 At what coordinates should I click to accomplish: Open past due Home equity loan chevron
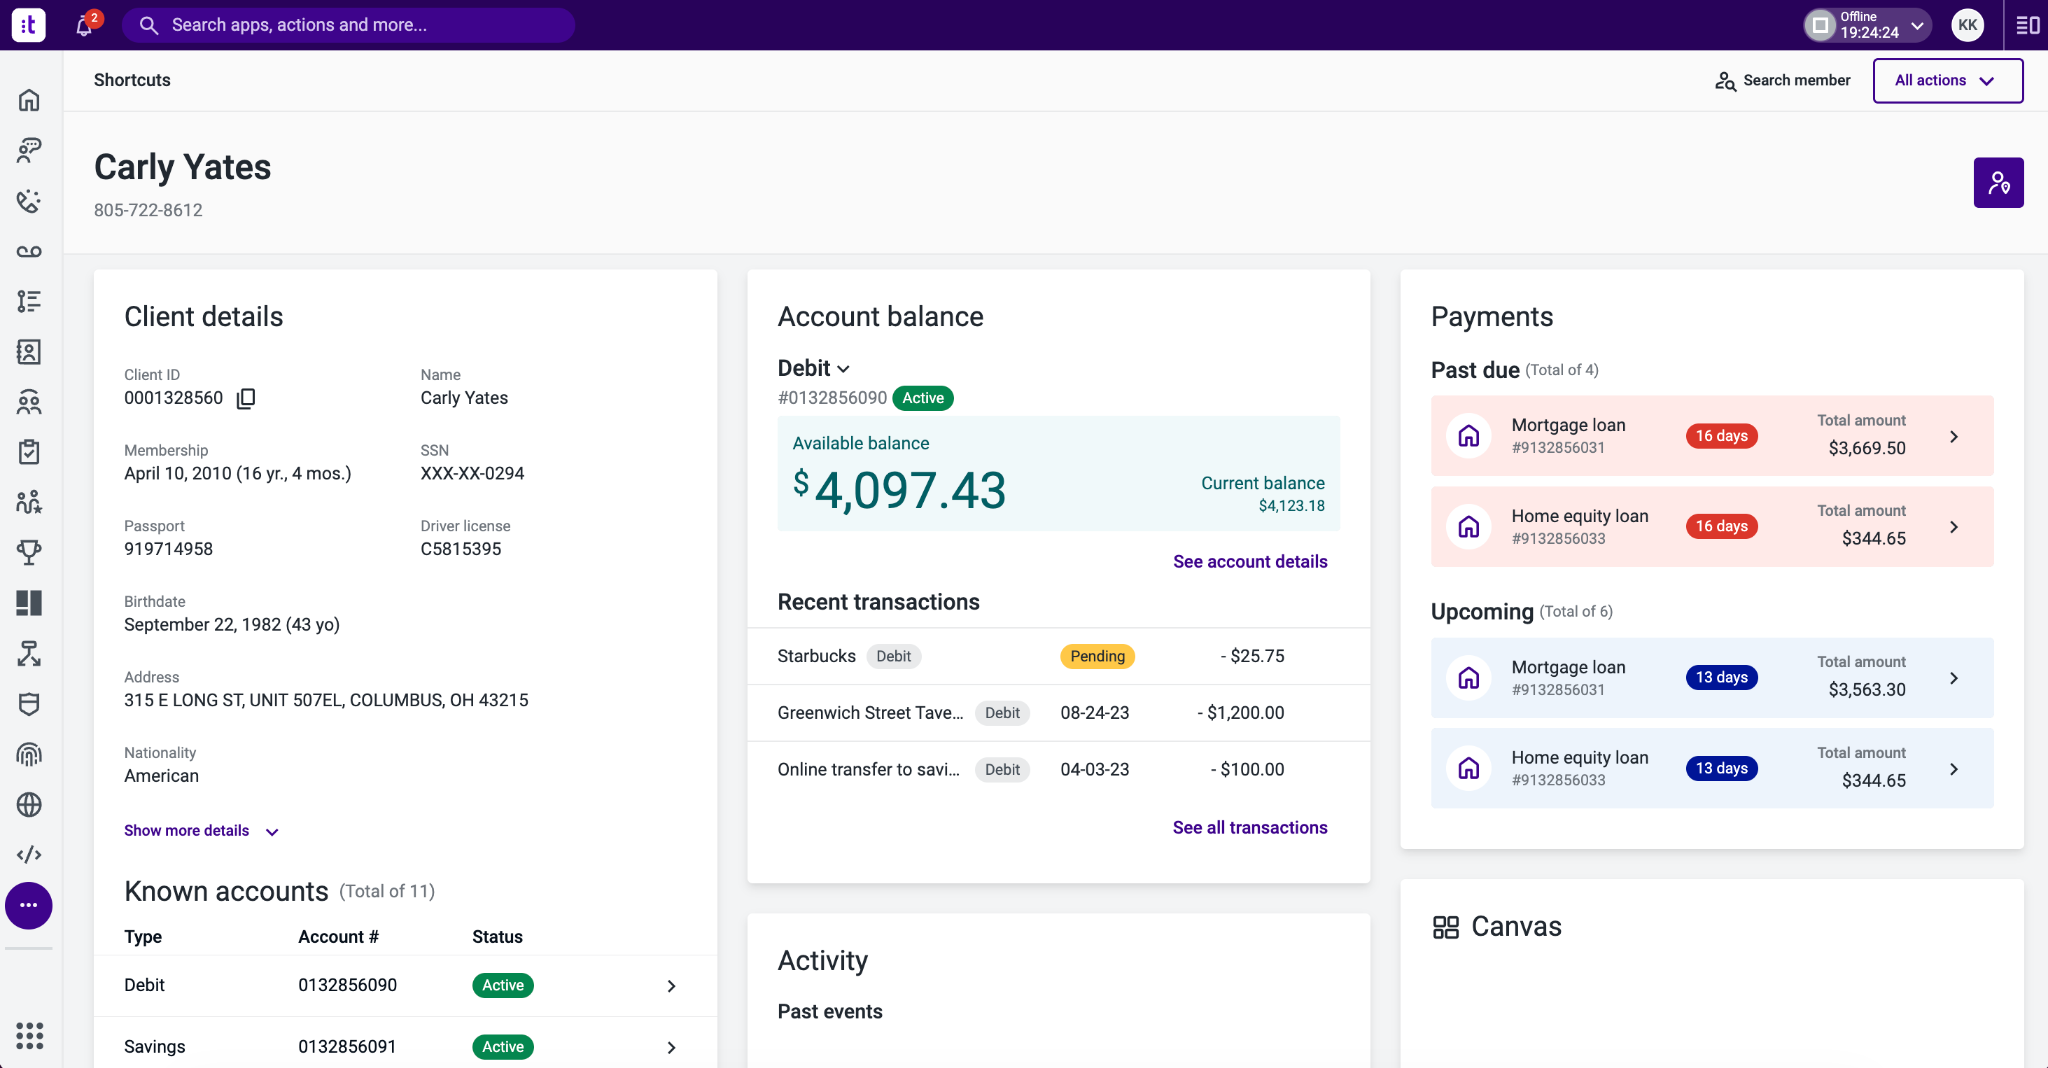click(1954, 527)
